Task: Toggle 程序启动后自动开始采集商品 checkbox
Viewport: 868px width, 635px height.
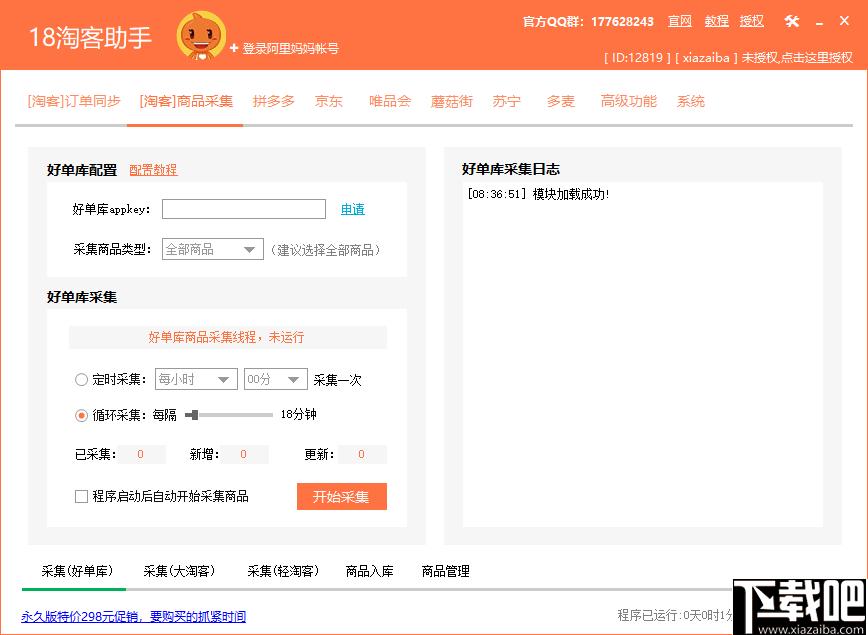Action: click(x=81, y=496)
